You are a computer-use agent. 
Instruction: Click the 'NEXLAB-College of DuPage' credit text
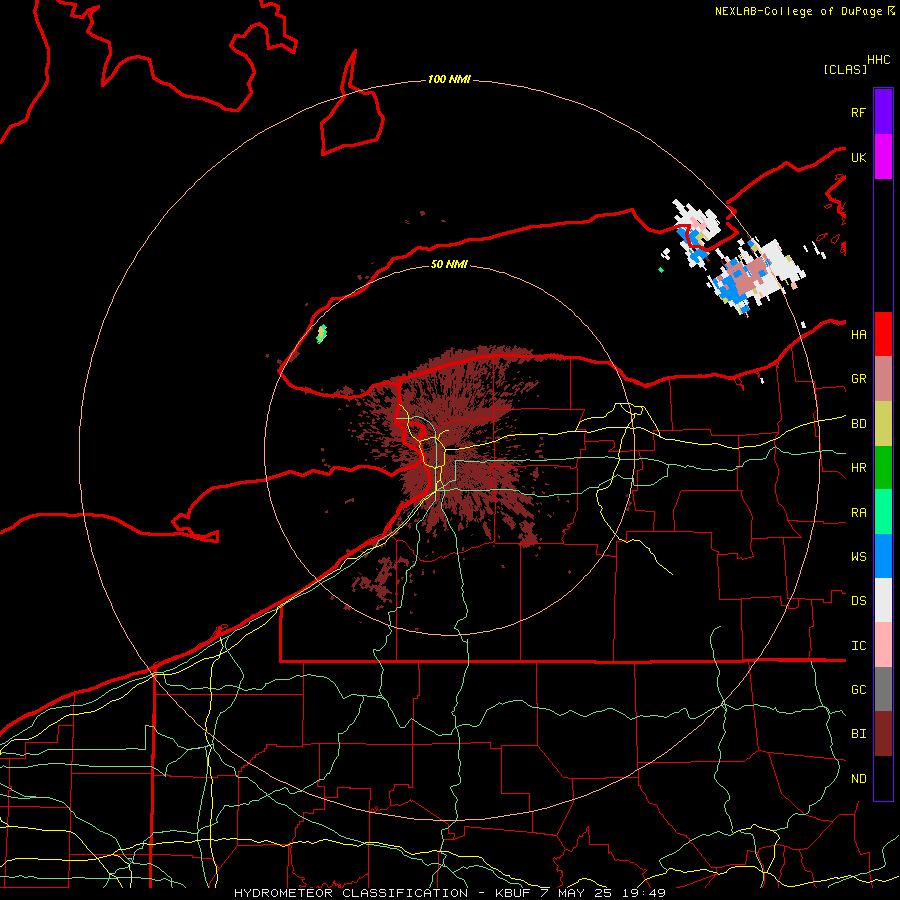point(798,11)
